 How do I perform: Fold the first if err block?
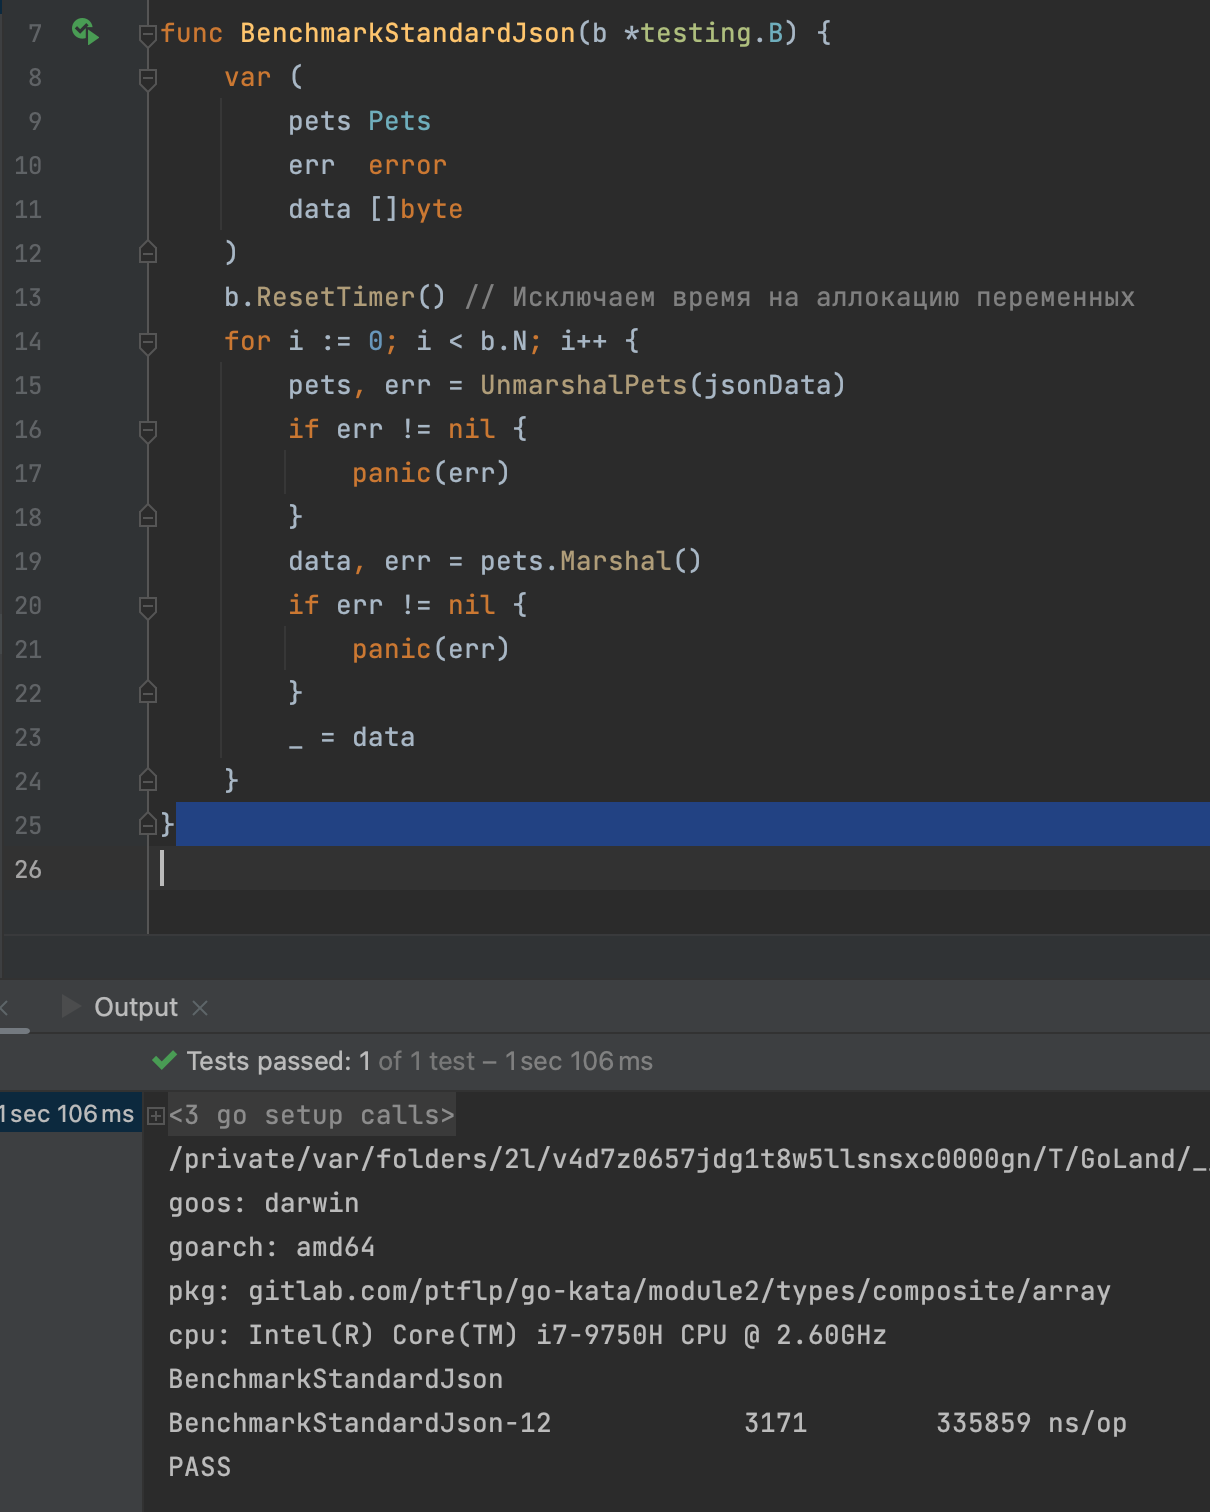148,430
